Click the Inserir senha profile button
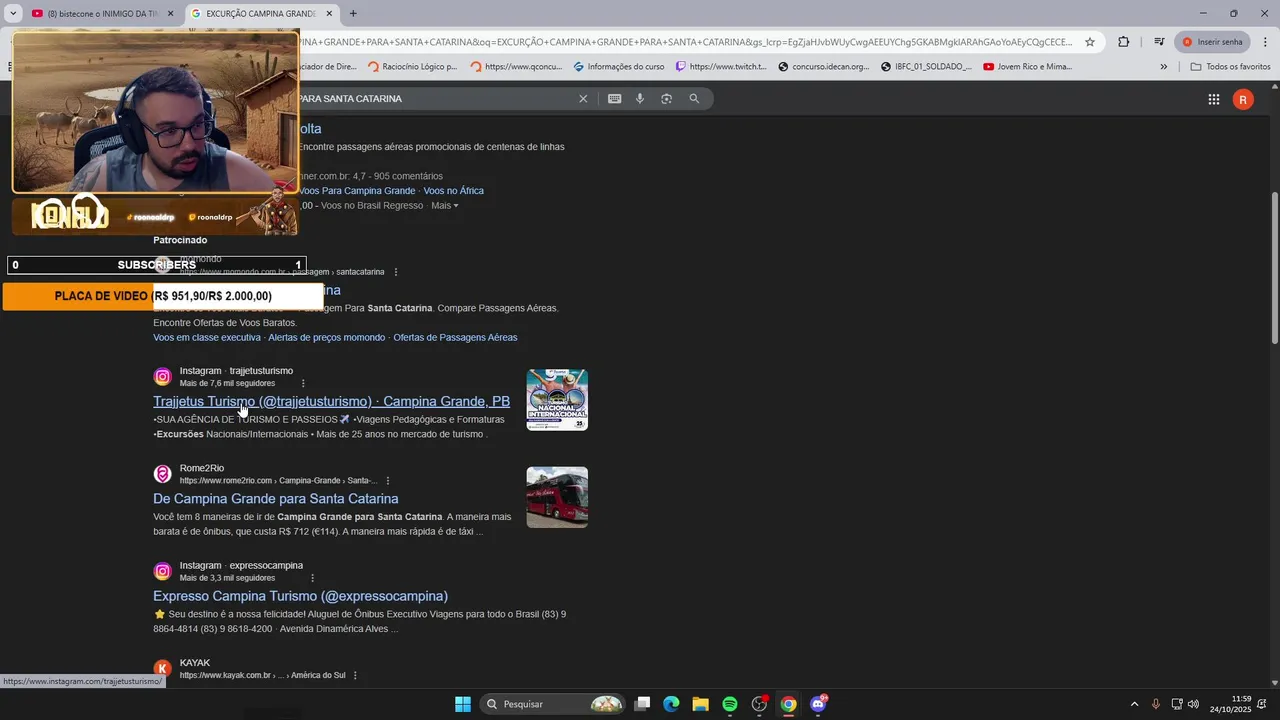 coord(1212,42)
